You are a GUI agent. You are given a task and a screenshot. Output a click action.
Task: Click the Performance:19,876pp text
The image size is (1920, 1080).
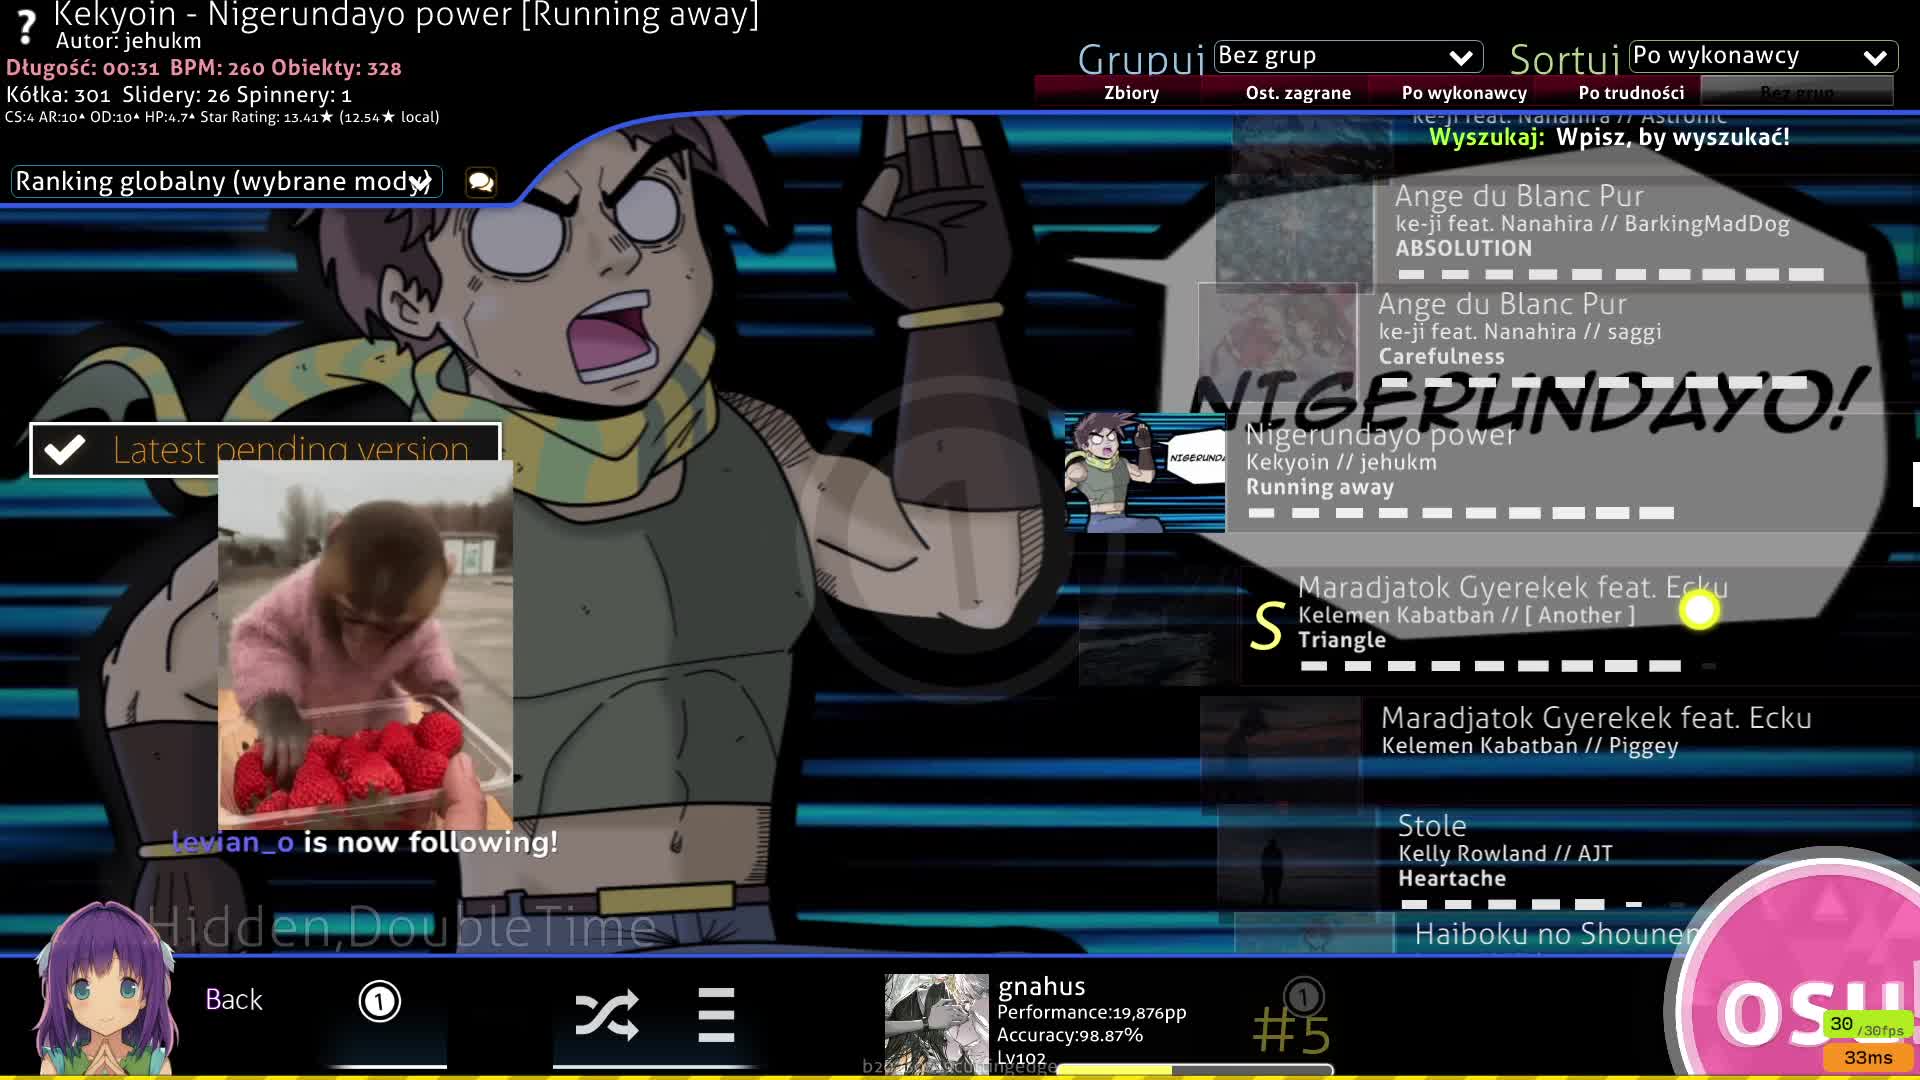tap(1091, 1013)
